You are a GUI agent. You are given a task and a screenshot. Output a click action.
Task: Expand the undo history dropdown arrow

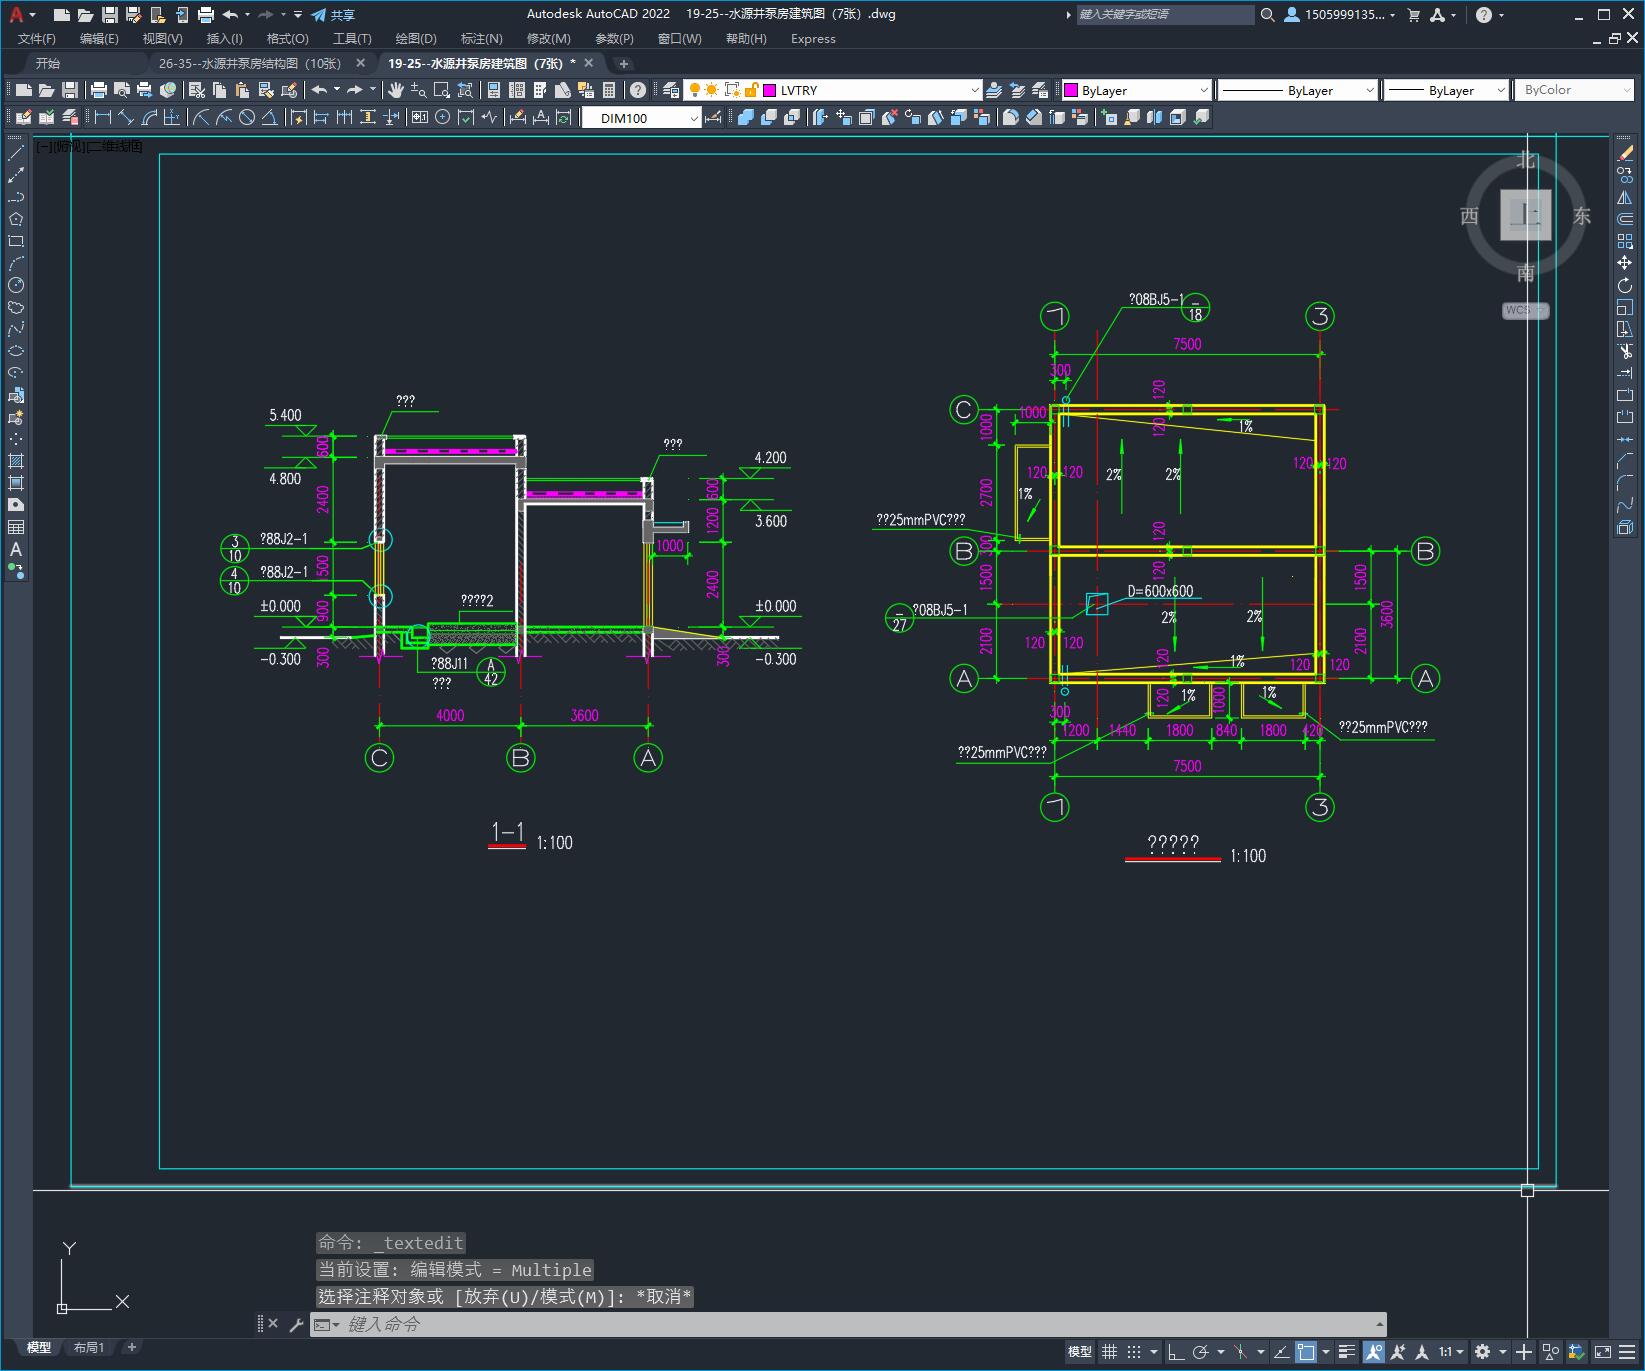coord(336,90)
